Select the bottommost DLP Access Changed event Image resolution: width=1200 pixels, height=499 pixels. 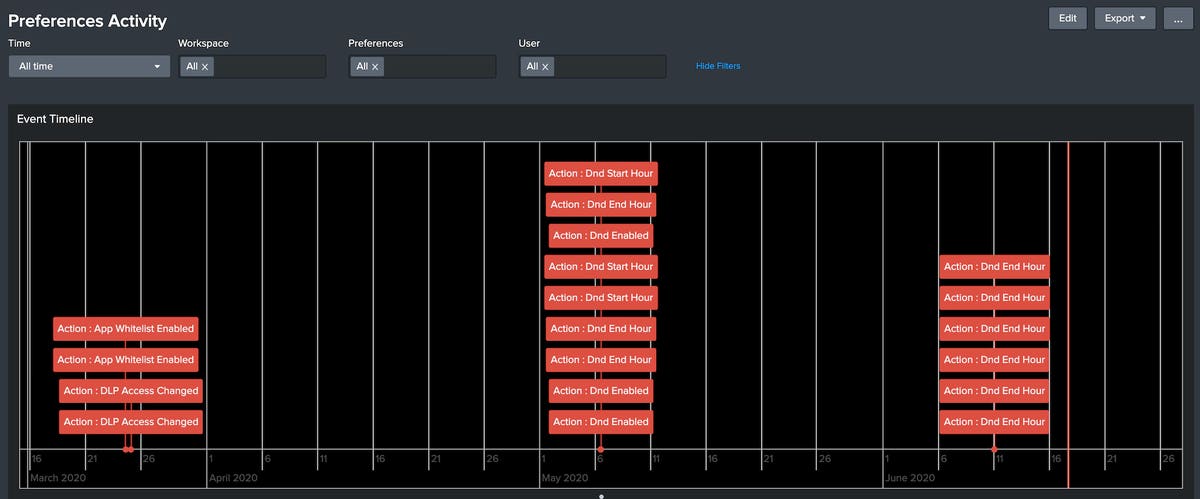tap(131, 421)
